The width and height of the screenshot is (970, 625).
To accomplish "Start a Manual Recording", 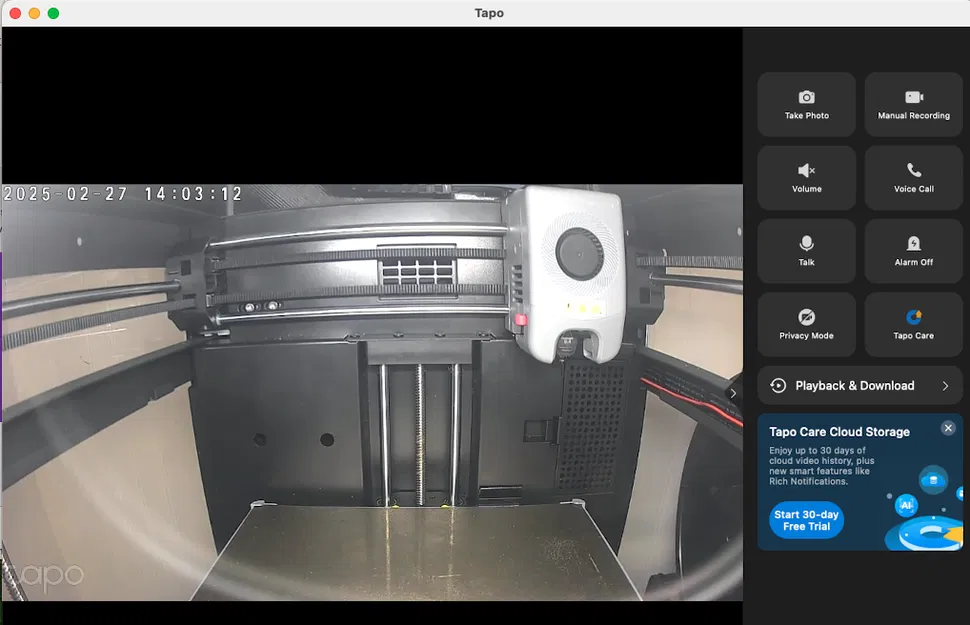I will click(x=913, y=97).
